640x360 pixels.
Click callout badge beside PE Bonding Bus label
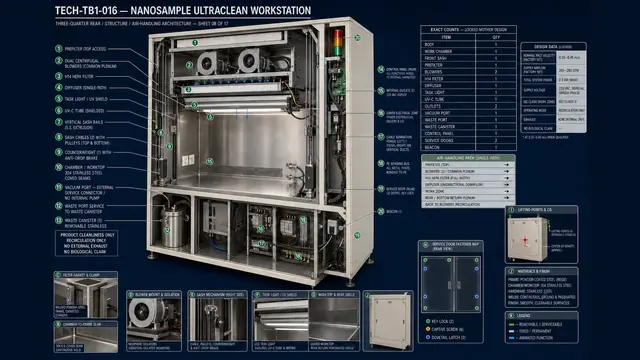pos(381,163)
